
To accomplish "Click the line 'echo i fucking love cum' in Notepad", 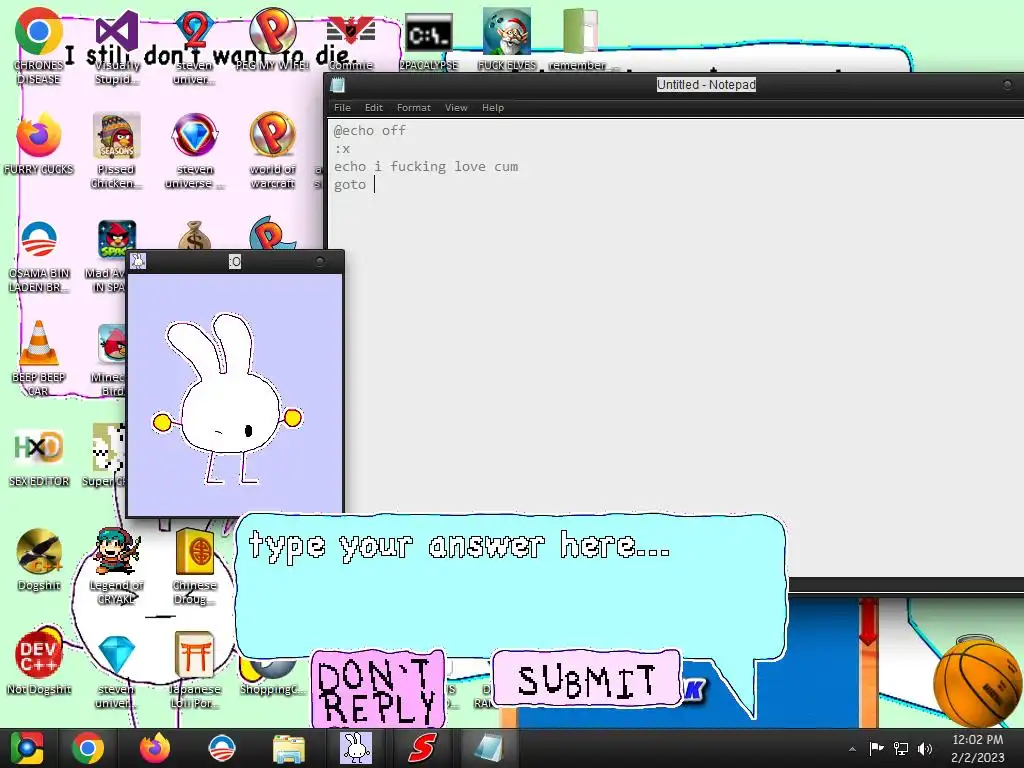I will [426, 167].
